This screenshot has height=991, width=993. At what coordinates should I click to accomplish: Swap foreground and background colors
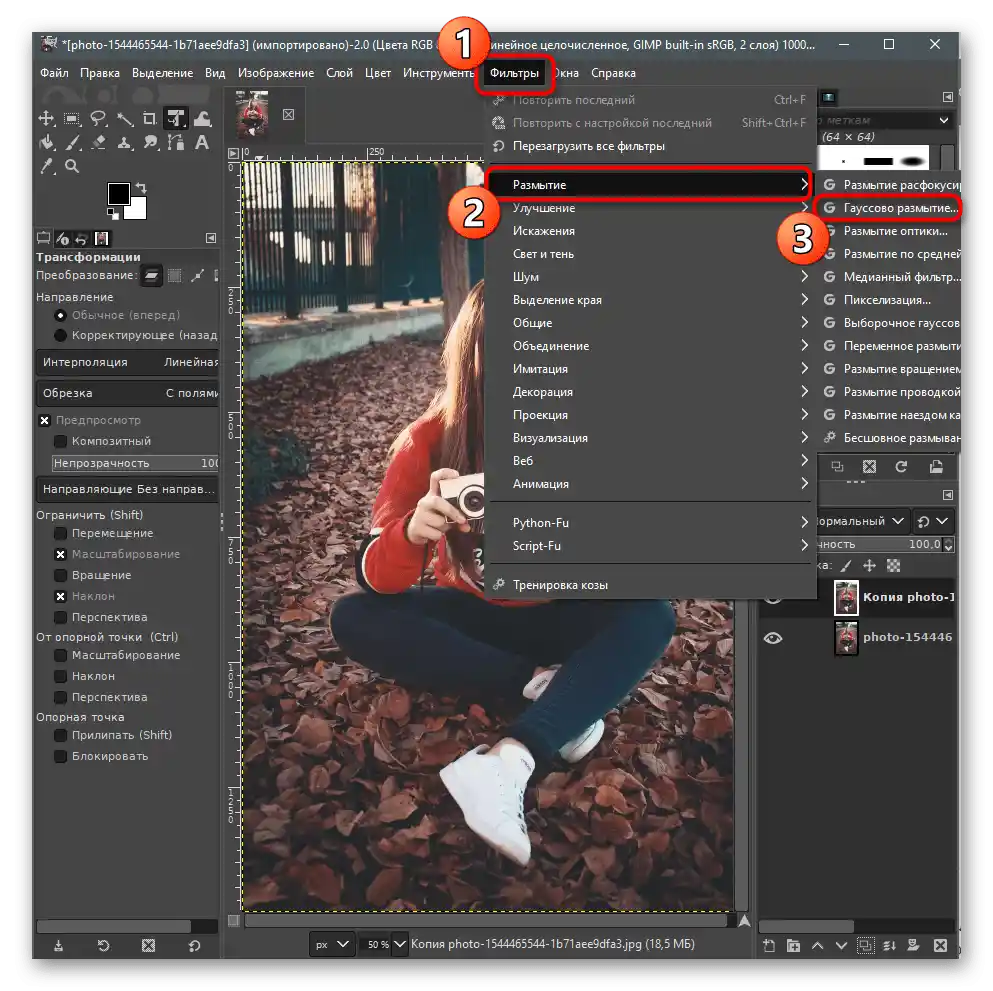(141, 187)
